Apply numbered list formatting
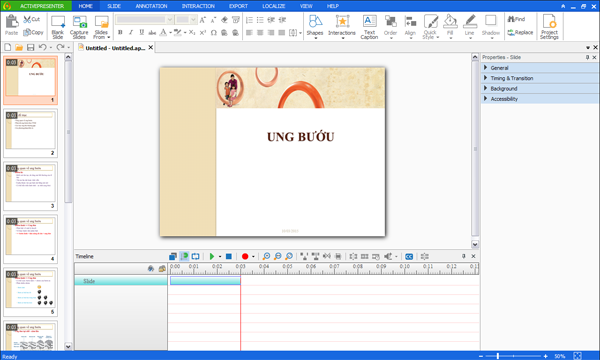This screenshot has width=600, height=360. point(249,20)
